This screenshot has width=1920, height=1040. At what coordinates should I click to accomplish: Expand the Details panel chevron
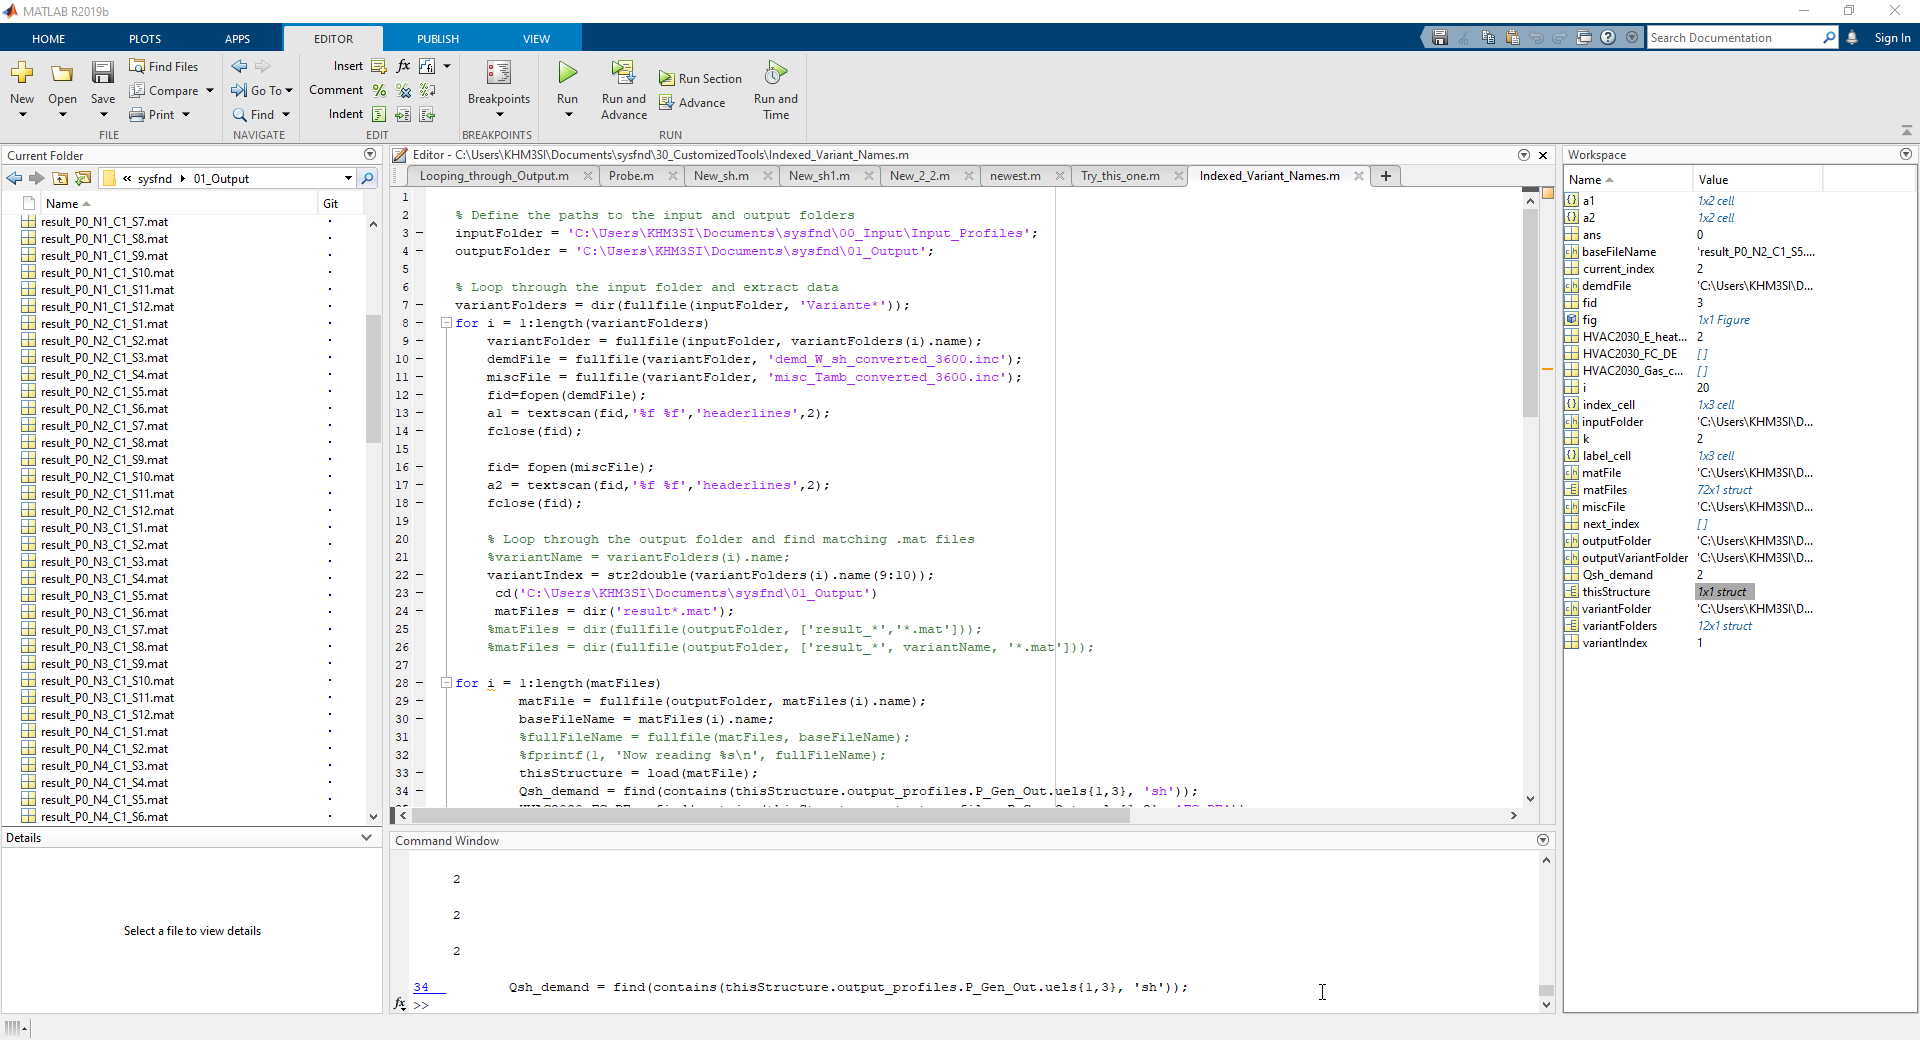click(x=367, y=838)
